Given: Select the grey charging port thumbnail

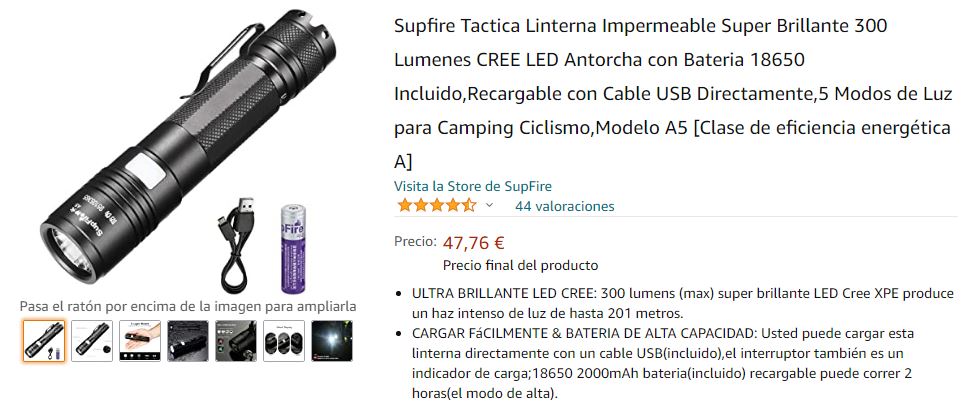Looking at the screenshot, I should click(x=236, y=341).
